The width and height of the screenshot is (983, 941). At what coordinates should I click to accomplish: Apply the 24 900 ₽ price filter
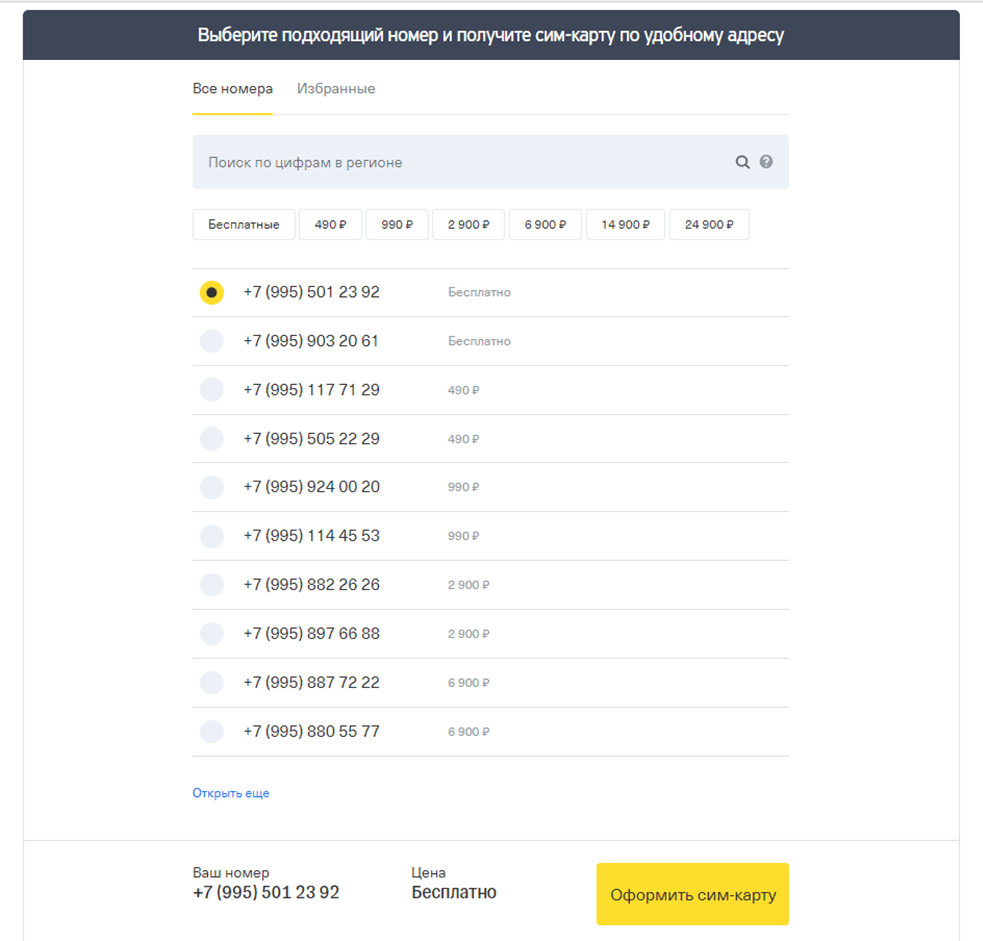(x=708, y=225)
